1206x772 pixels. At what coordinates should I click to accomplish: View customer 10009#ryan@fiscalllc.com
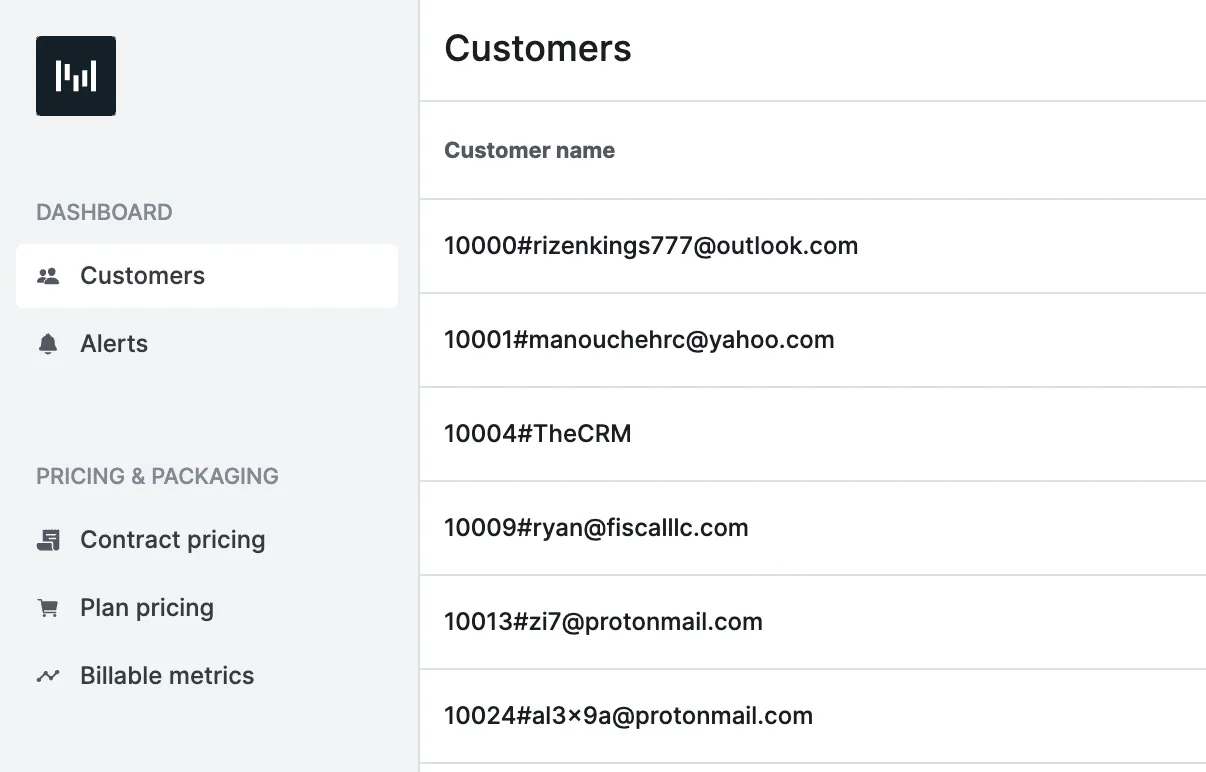click(x=596, y=528)
